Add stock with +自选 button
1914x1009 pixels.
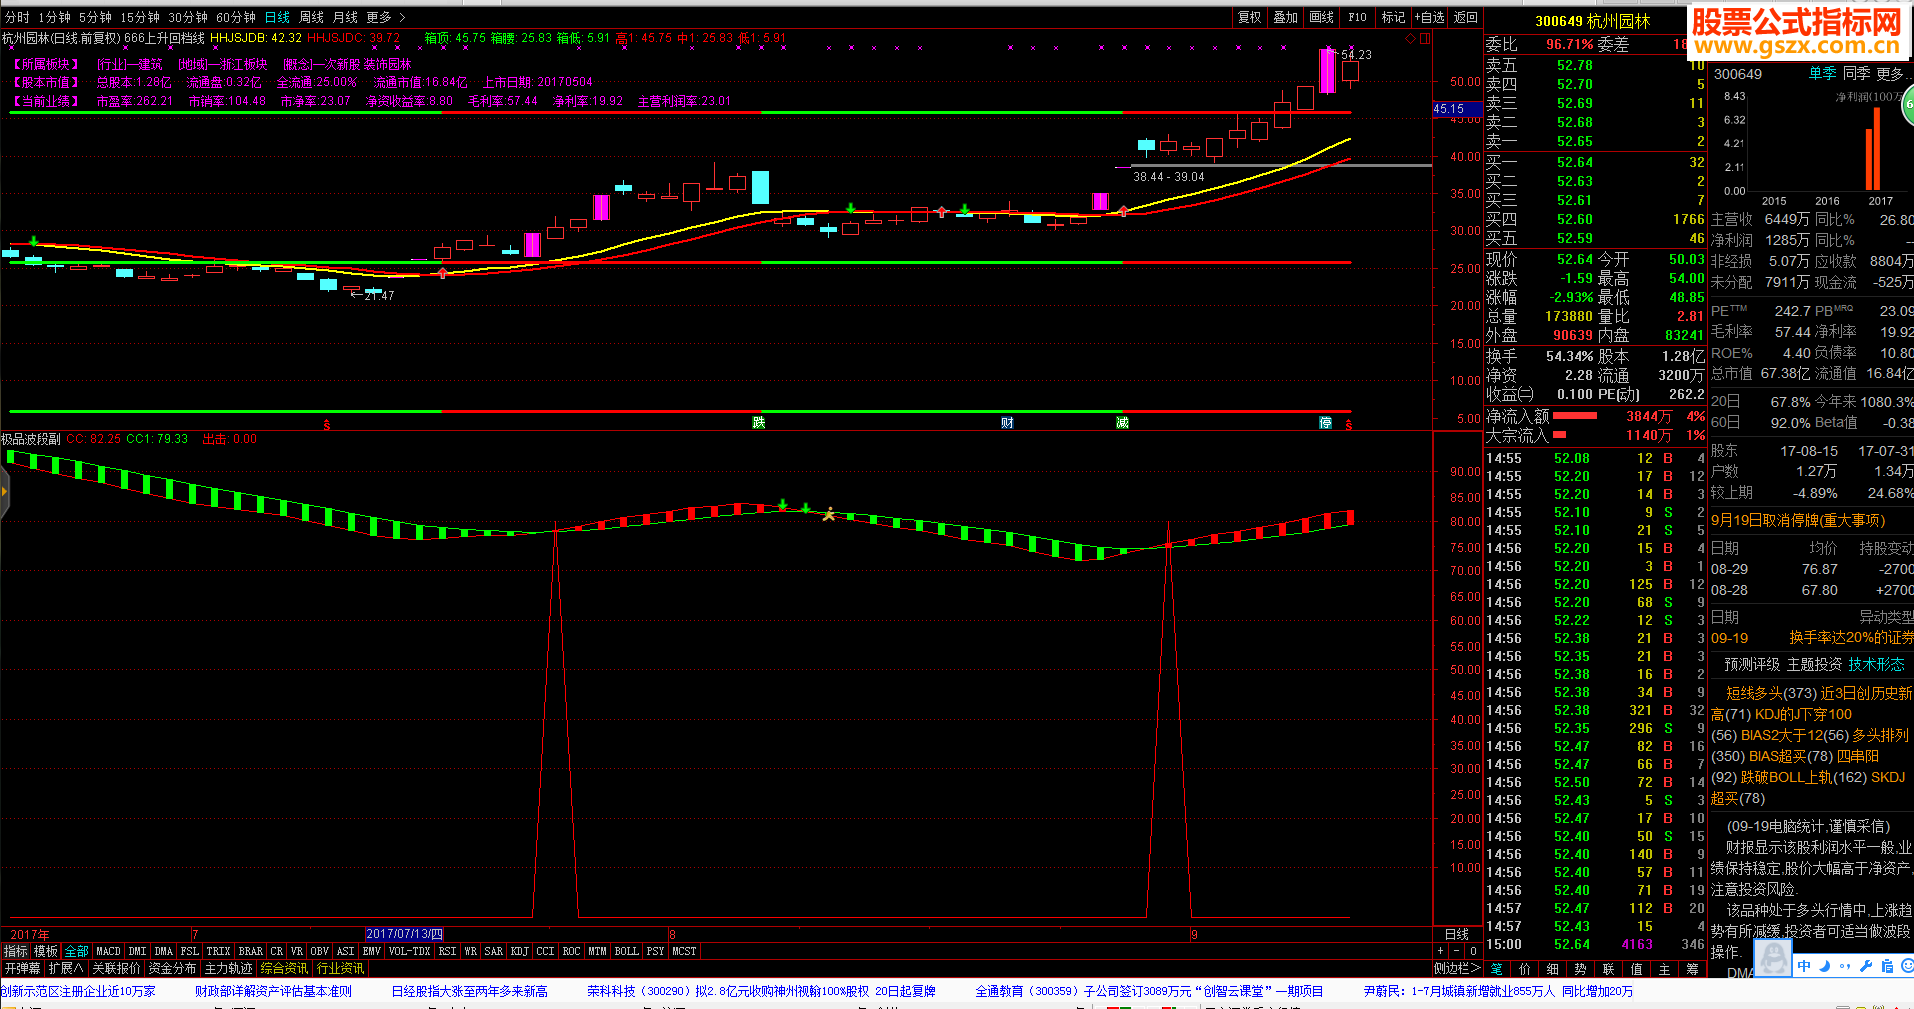[1429, 17]
